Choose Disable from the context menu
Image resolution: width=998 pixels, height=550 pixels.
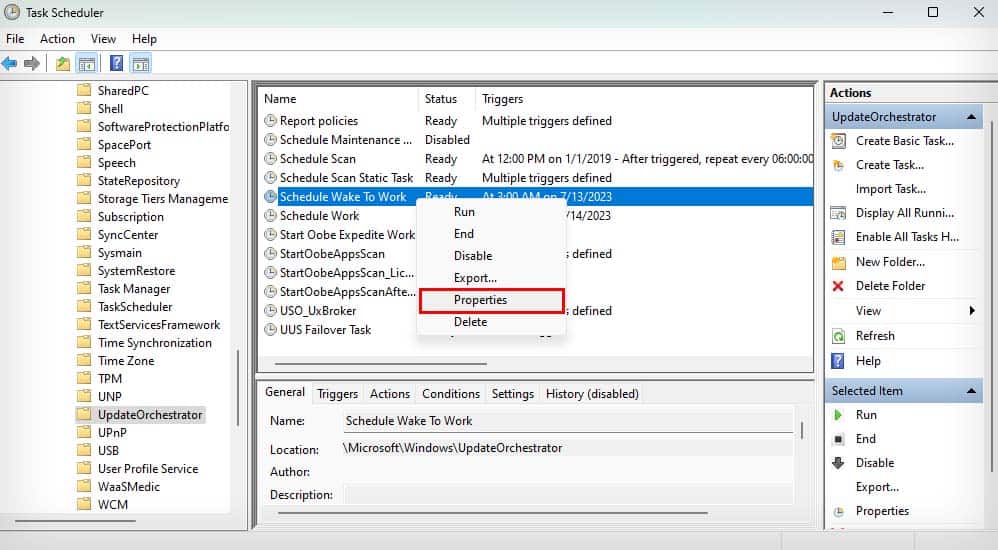pos(491,256)
